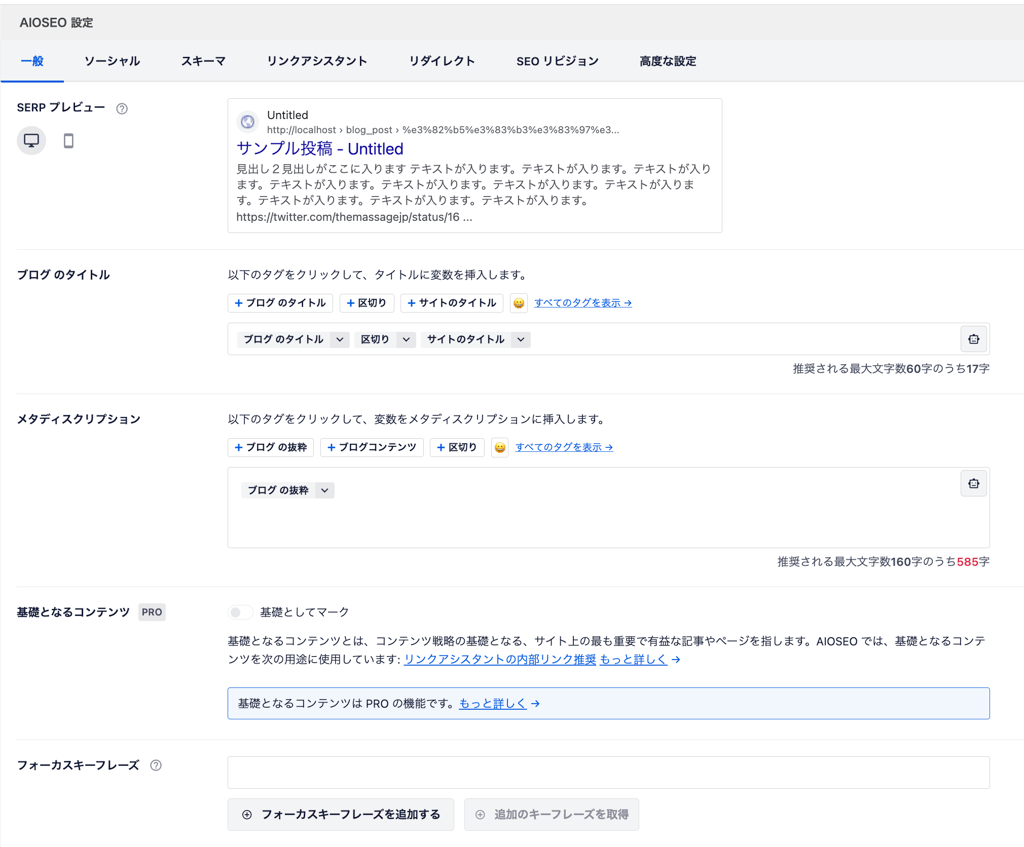The image size is (1024, 847).
Task: Expand ブログ の抜粋 tag dropdown in description field
Action: coord(325,490)
